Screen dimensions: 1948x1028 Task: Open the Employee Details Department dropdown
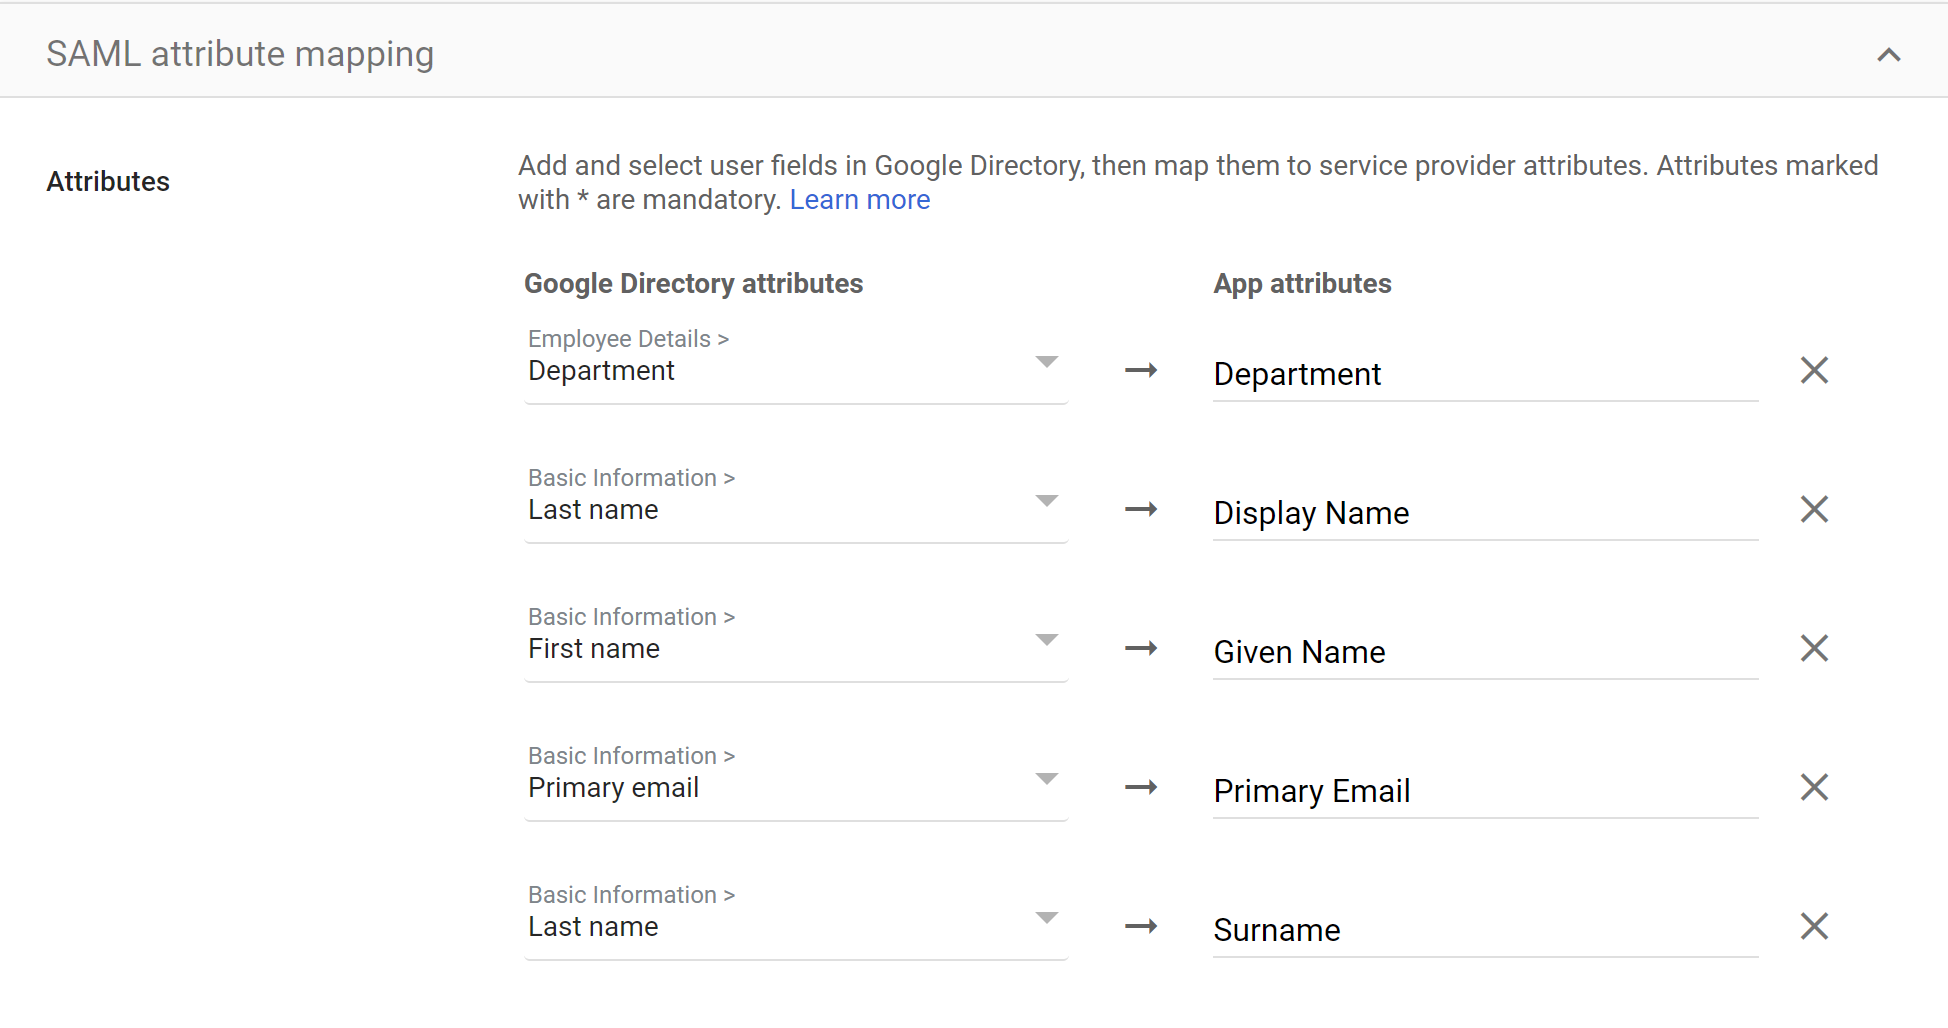(x=796, y=364)
